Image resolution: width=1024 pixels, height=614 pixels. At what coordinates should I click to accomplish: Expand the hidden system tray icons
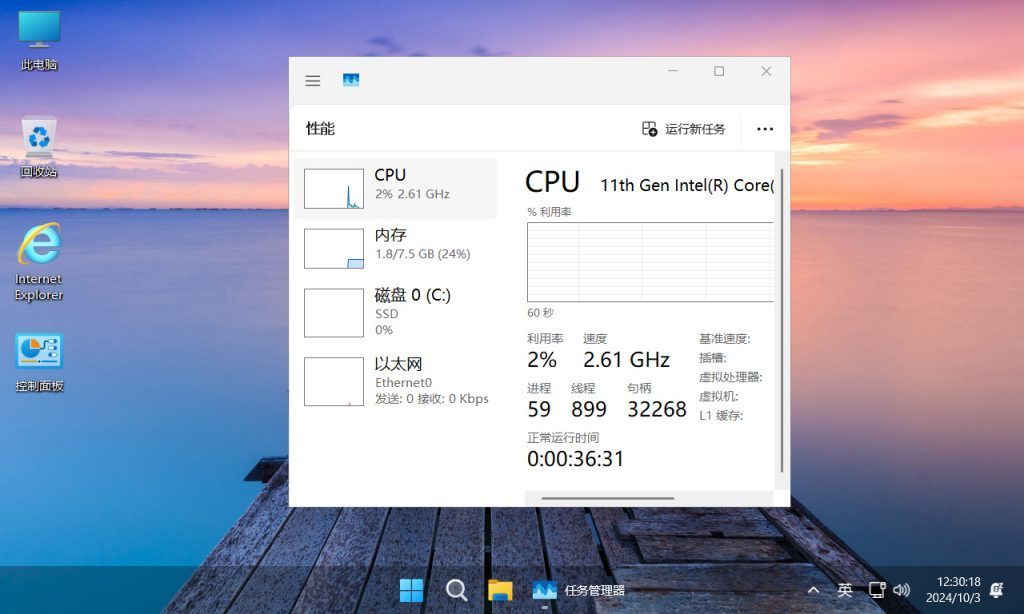[x=814, y=590]
